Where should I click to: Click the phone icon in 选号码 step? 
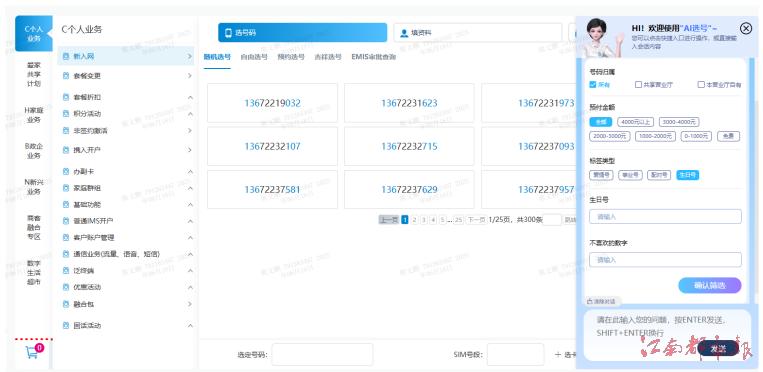(228, 33)
